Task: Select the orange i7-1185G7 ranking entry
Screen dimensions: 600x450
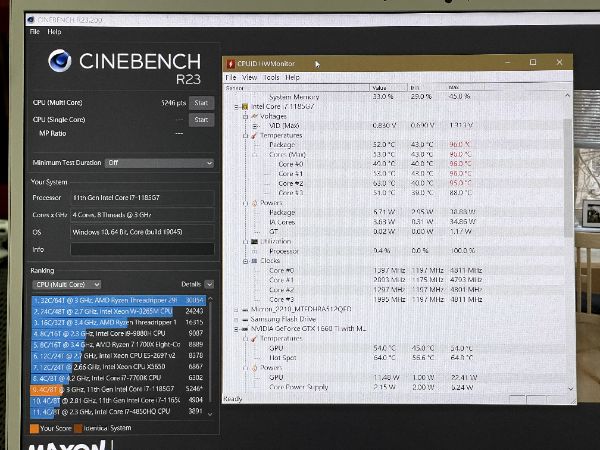Action: [118, 389]
